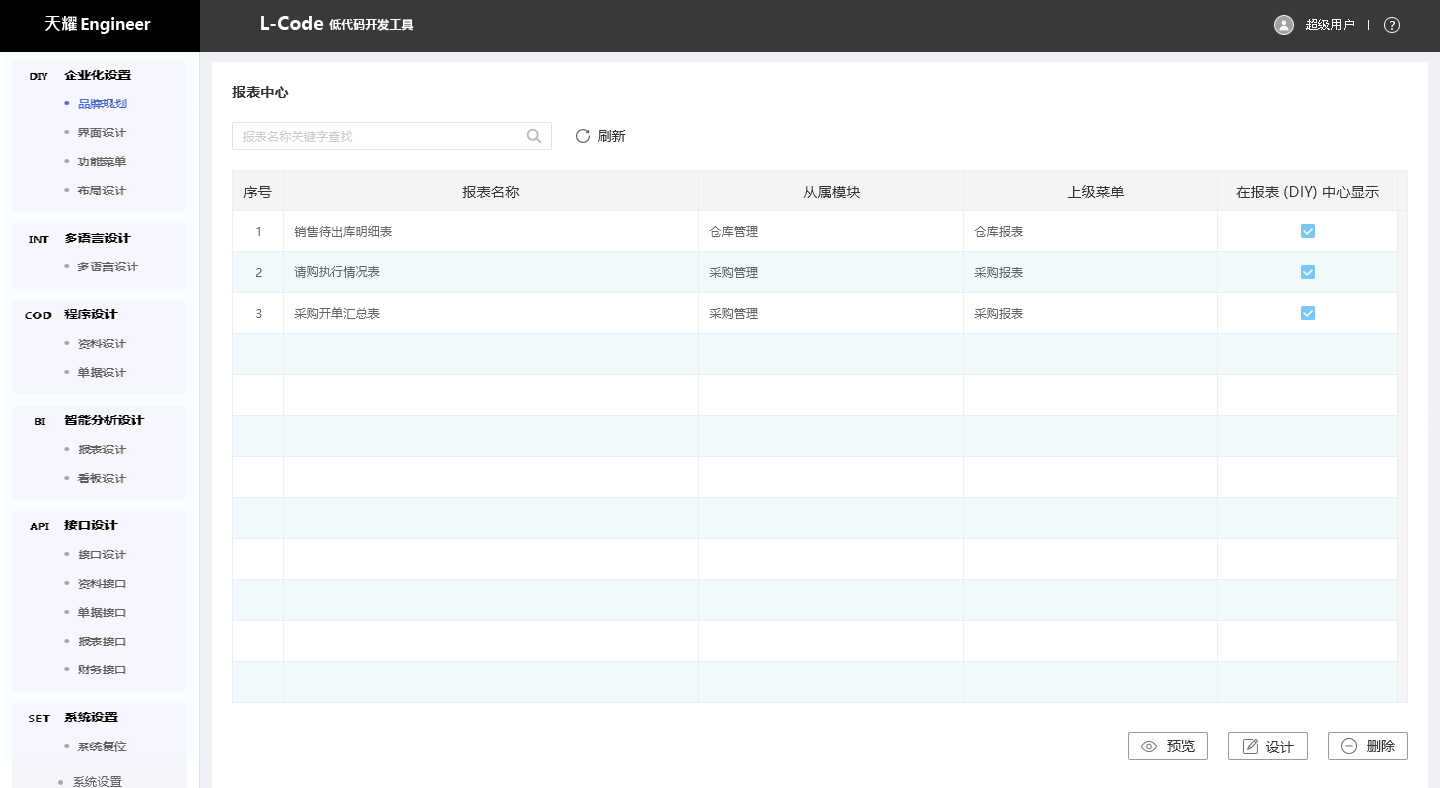Open 看板设计 from the sidebar
The image size is (1440, 788).
[x=102, y=478]
